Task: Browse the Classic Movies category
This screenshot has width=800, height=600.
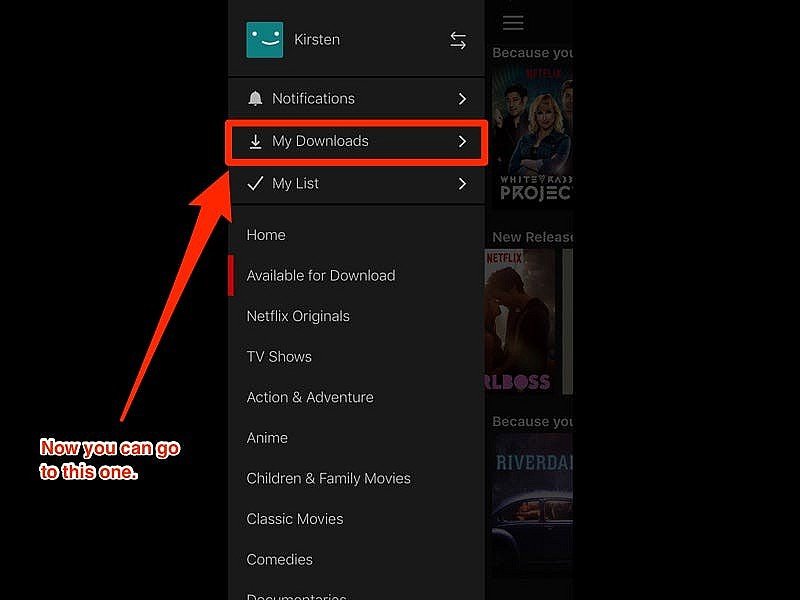Action: [x=294, y=519]
